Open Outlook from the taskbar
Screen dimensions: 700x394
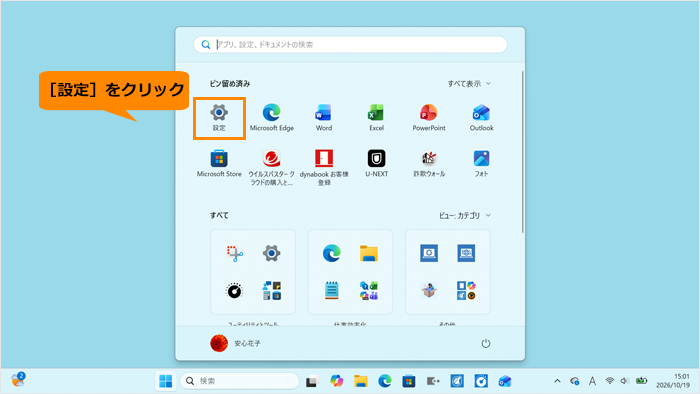coord(505,381)
